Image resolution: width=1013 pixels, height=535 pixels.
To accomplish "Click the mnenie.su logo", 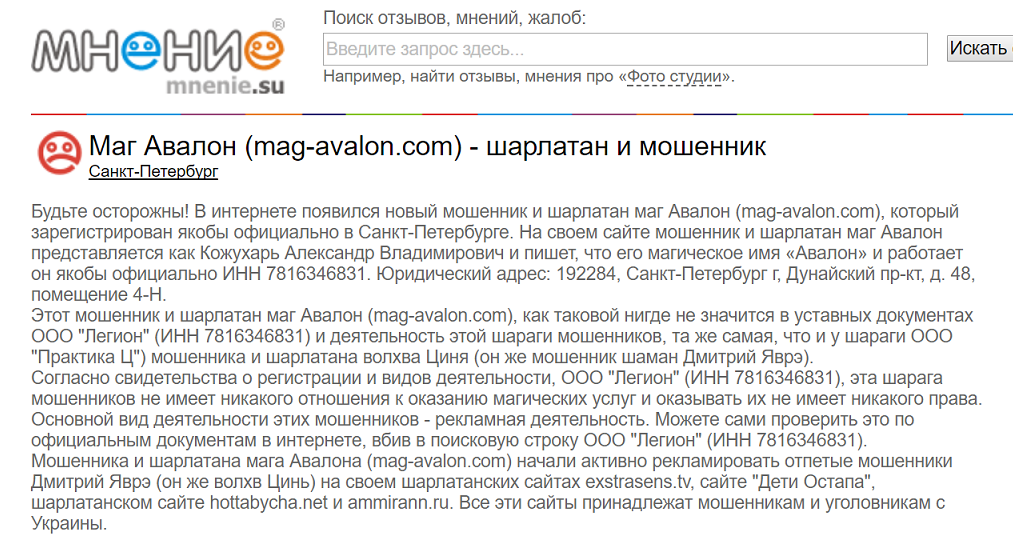I will (158, 57).
